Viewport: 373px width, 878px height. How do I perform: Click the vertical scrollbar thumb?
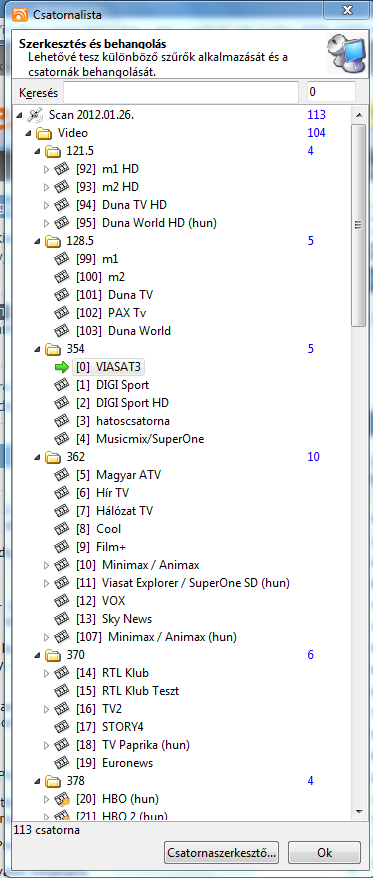click(358, 225)
